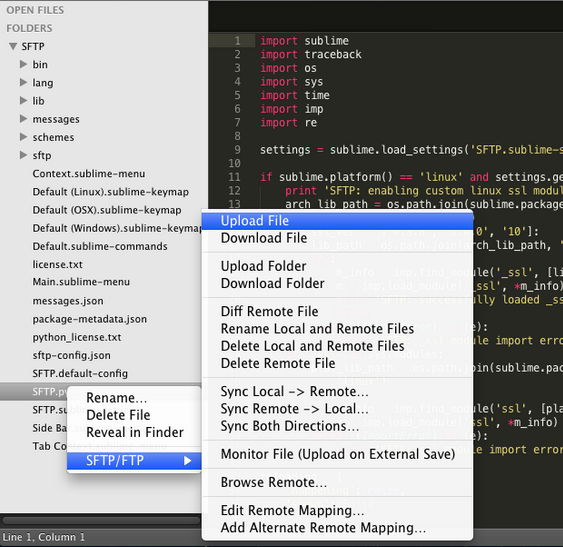The image size is (563, 547).
Task: Collapse the SFTP root folder triangle
Action: coord(13,46)
